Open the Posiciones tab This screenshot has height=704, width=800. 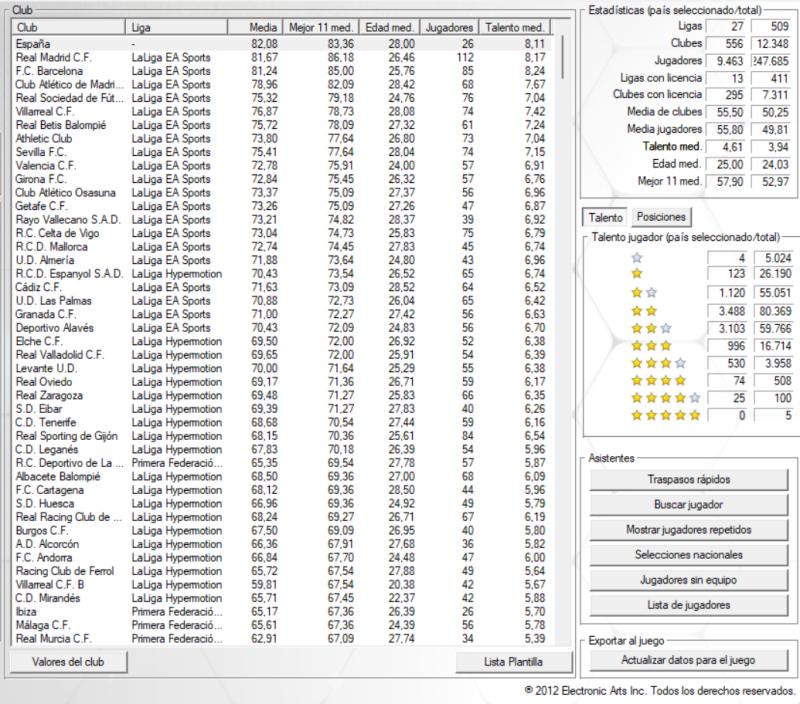661,217
